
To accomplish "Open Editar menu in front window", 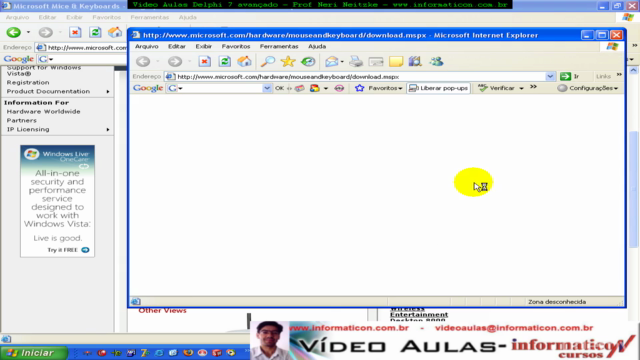I will [x=177, y=47].
